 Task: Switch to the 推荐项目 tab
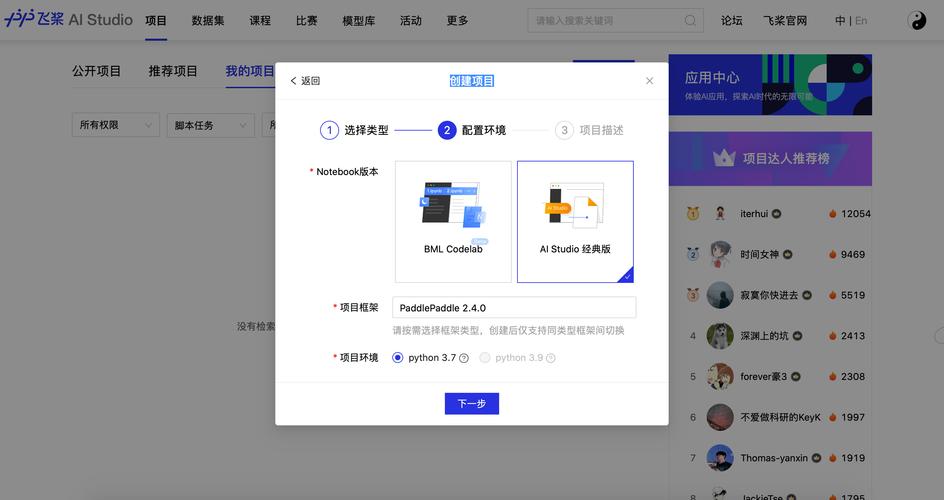point(173,71)
